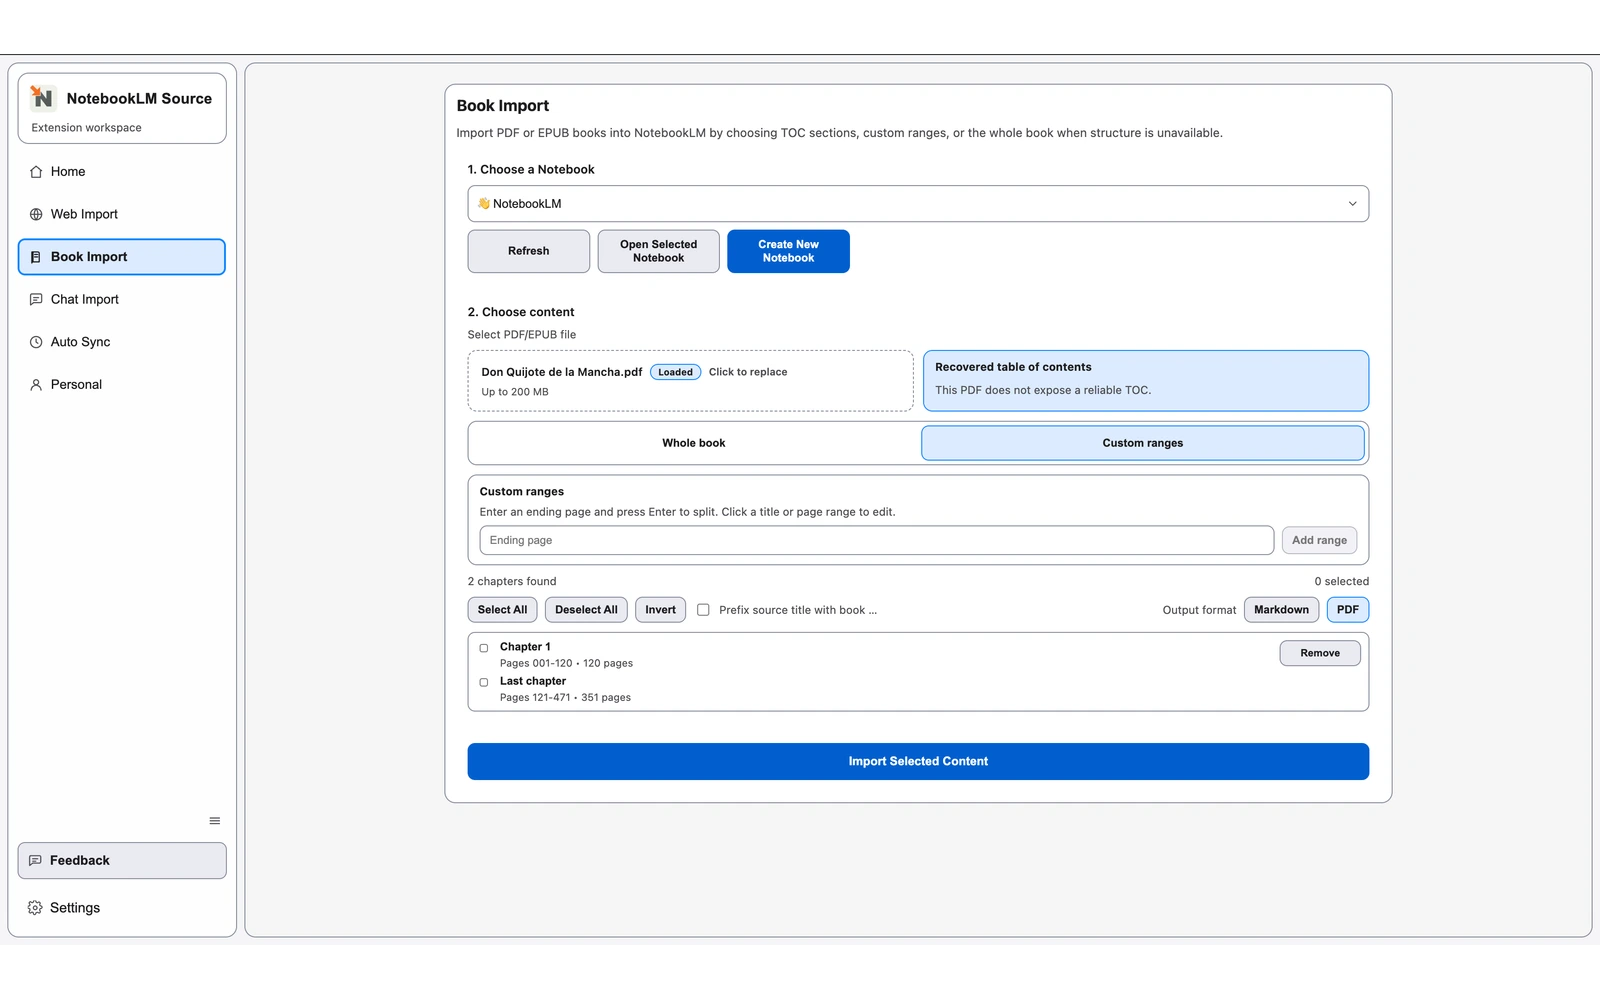Screen dimensions: 1600x1000
Task: Check the Chapter 1 checkbox
Action: pyautogui.click(x=484, y=647)
